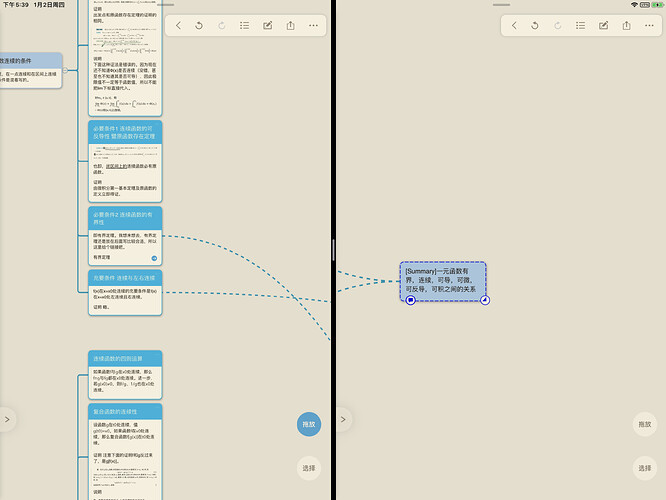Select 必要条件2 连续函数的有界性 card
The image size is (666, 500).
coord(125,236)
